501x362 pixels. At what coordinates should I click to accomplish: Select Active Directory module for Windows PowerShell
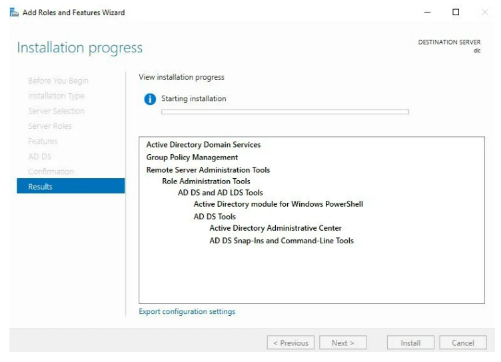click(x=278, y=204)
